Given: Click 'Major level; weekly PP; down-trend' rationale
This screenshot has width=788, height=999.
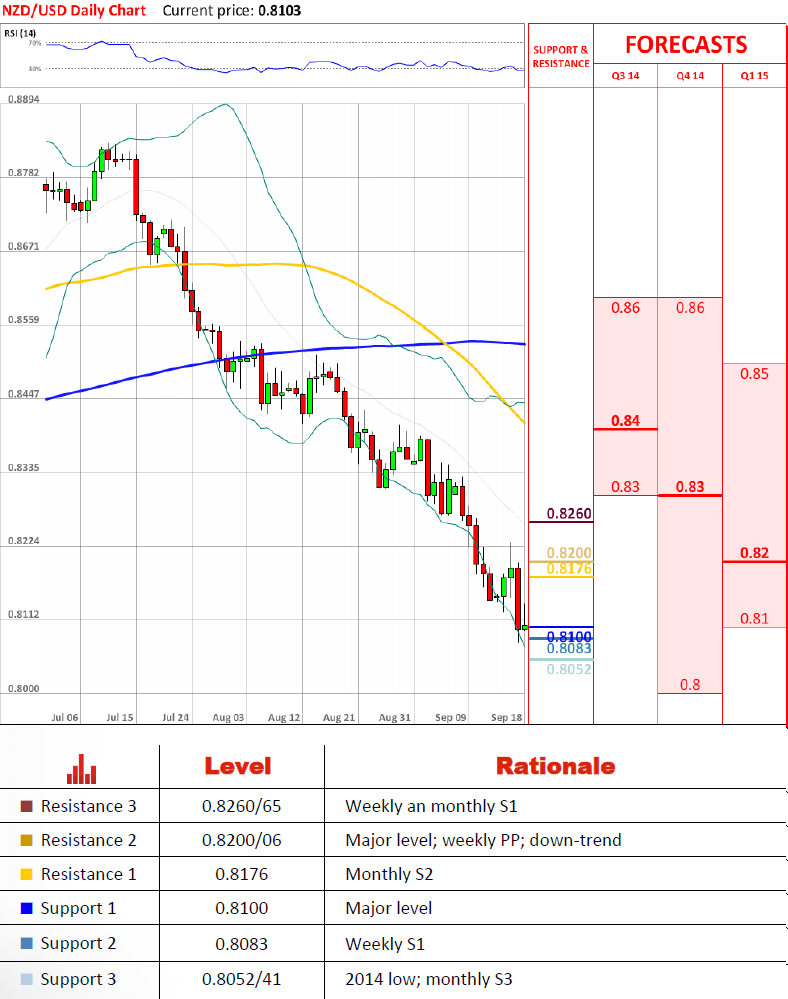Looking at the screenshot, I should click(484, 840).
